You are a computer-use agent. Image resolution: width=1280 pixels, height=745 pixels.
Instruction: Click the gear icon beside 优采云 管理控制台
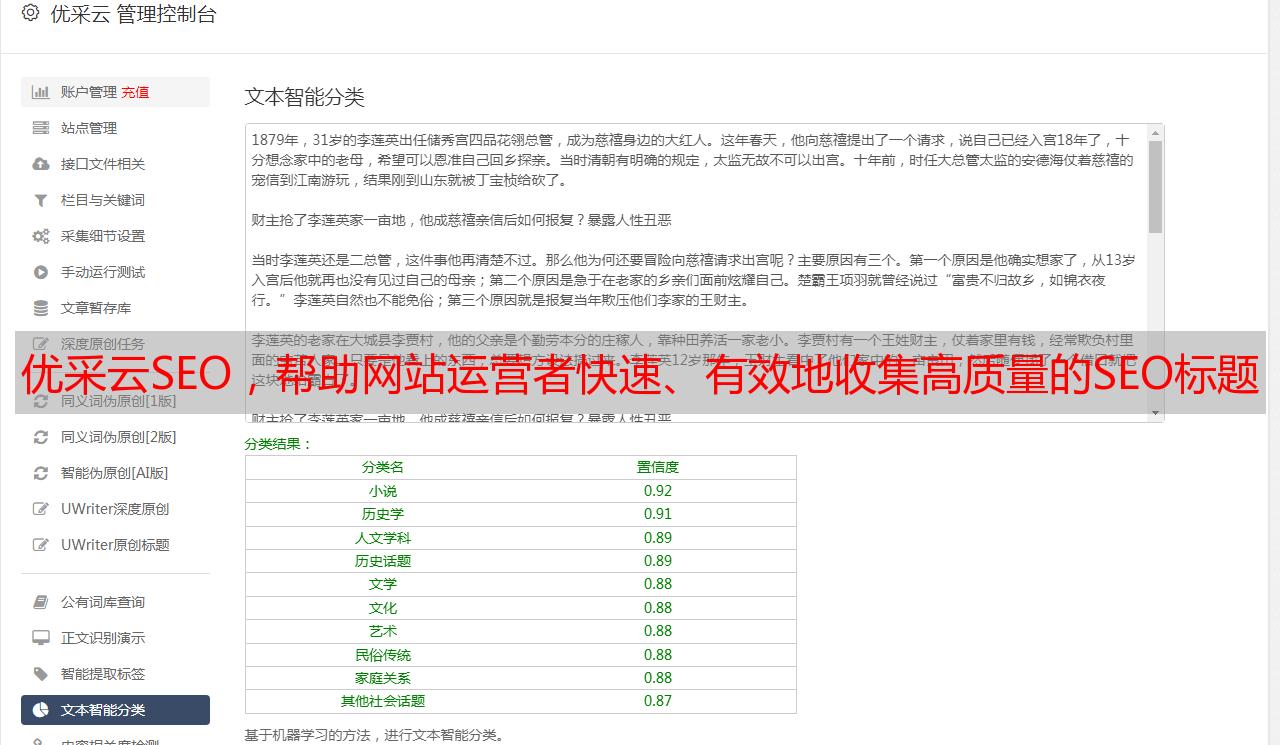(x=30, y=13)
